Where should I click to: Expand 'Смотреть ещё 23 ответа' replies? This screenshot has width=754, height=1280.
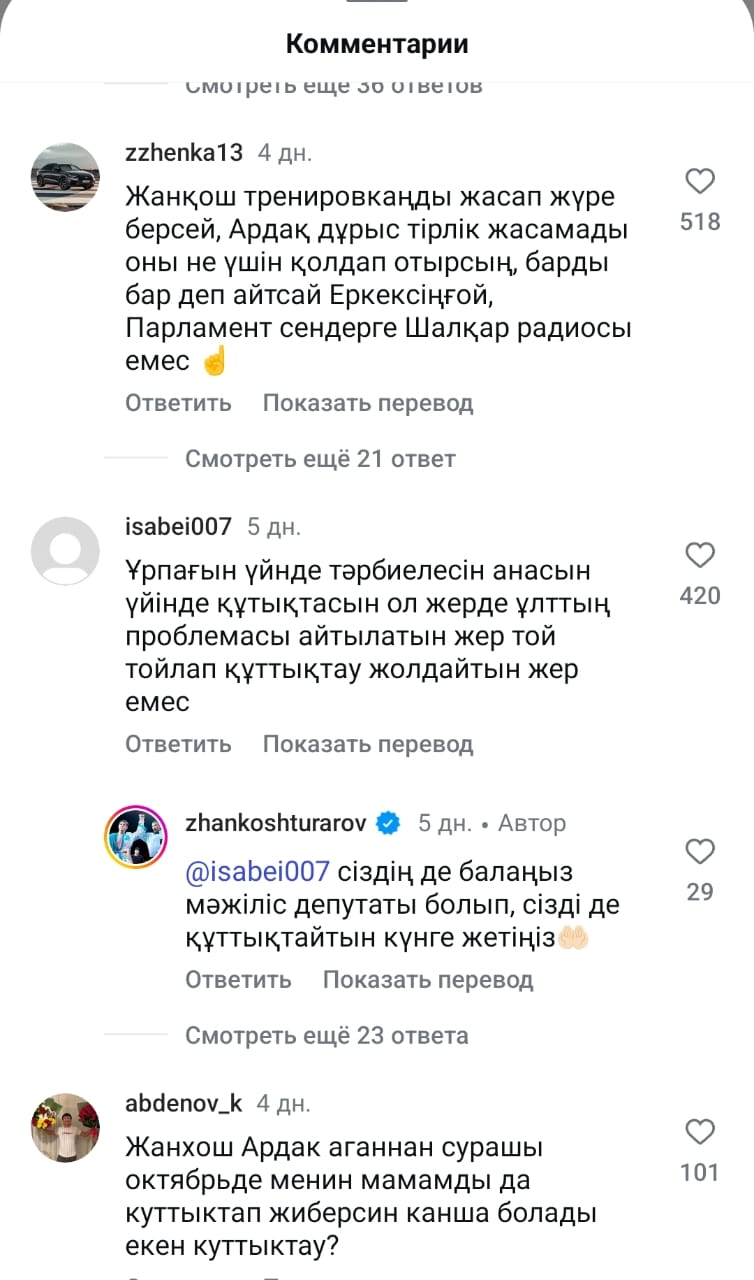pos(326,1035)
